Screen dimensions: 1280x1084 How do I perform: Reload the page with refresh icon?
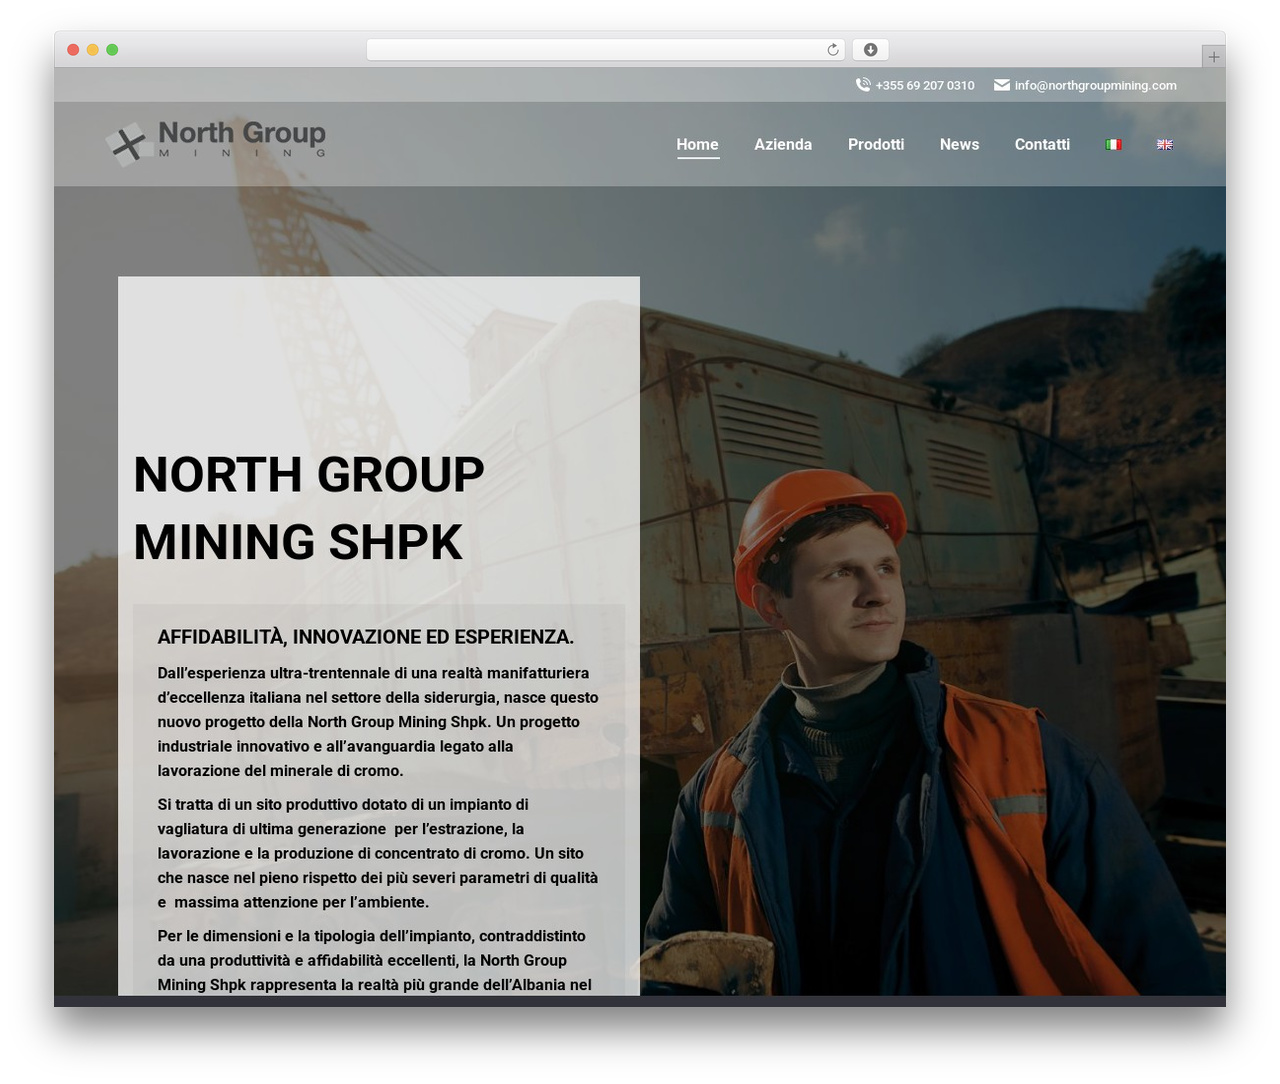coord(833,50)
